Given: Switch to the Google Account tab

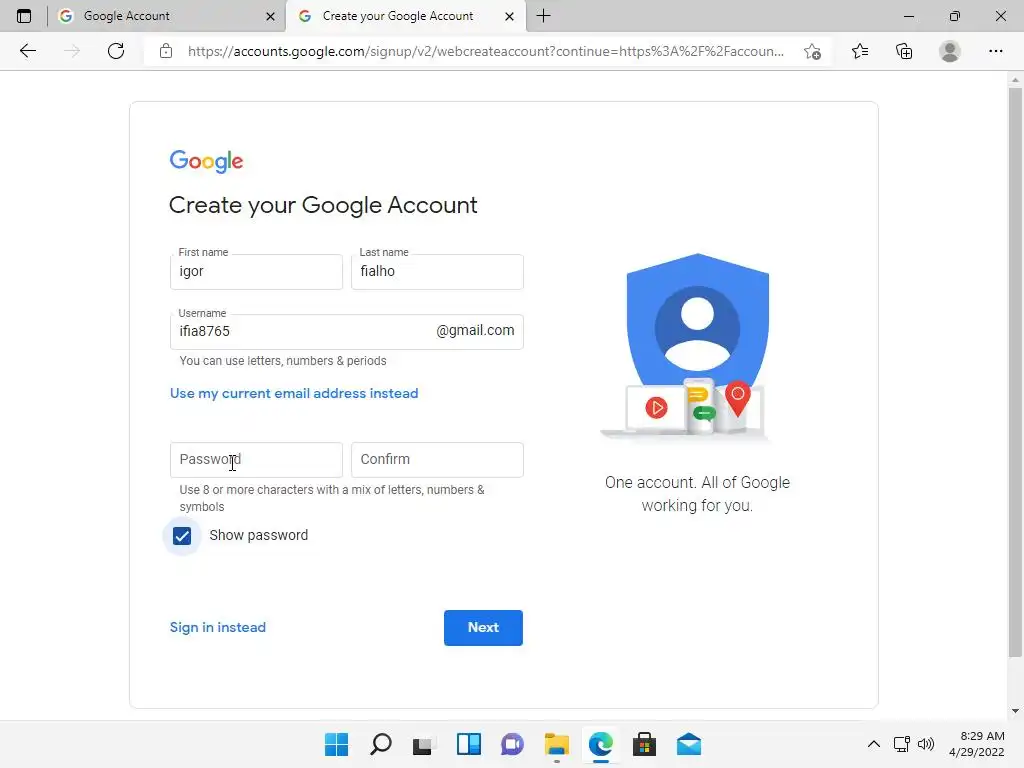Looking at the screenshot, I should coord(167,16).
